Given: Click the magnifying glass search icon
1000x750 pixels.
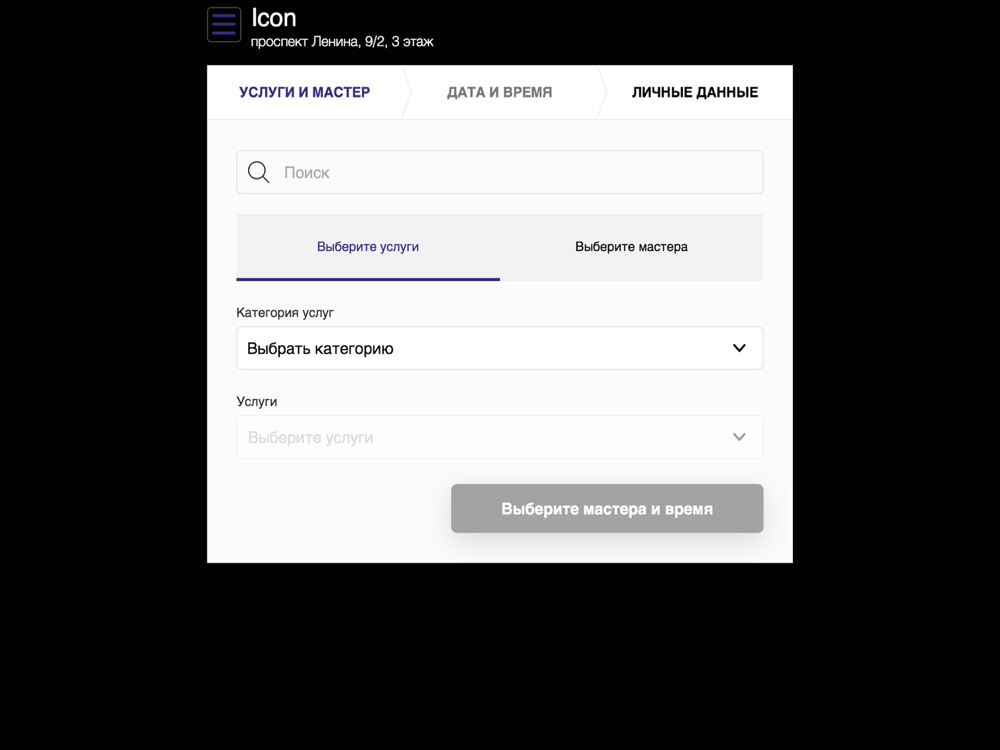Looking at the screenshot, I should 258,172.
